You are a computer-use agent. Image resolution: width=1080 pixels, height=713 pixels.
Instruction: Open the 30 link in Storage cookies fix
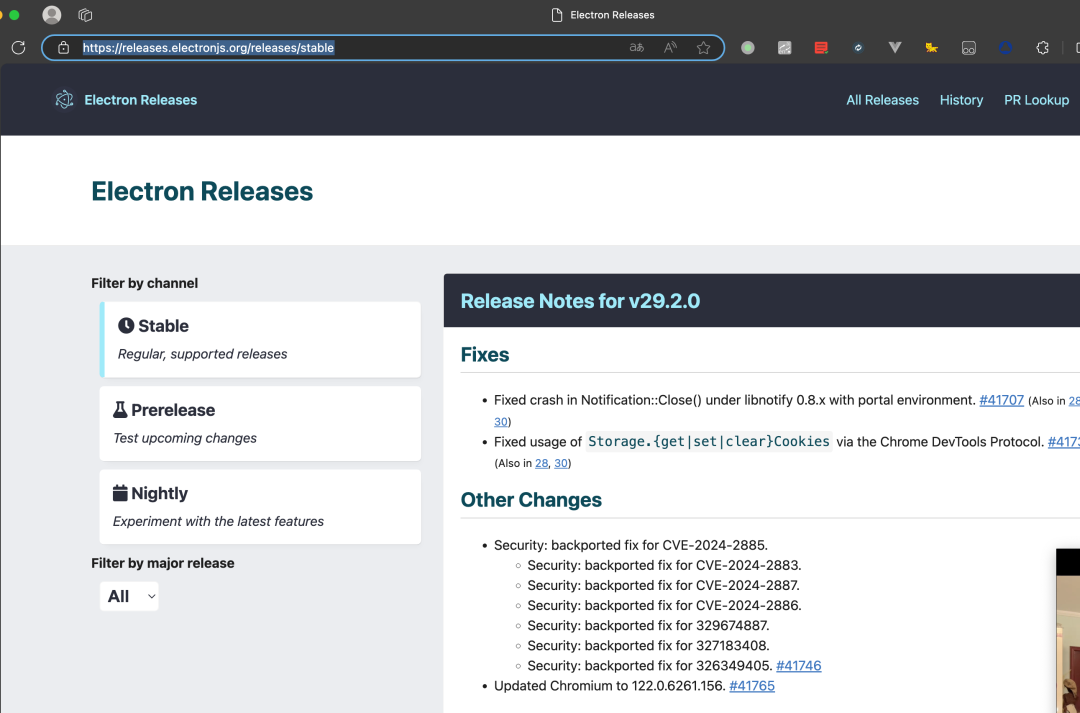[561, 463]
